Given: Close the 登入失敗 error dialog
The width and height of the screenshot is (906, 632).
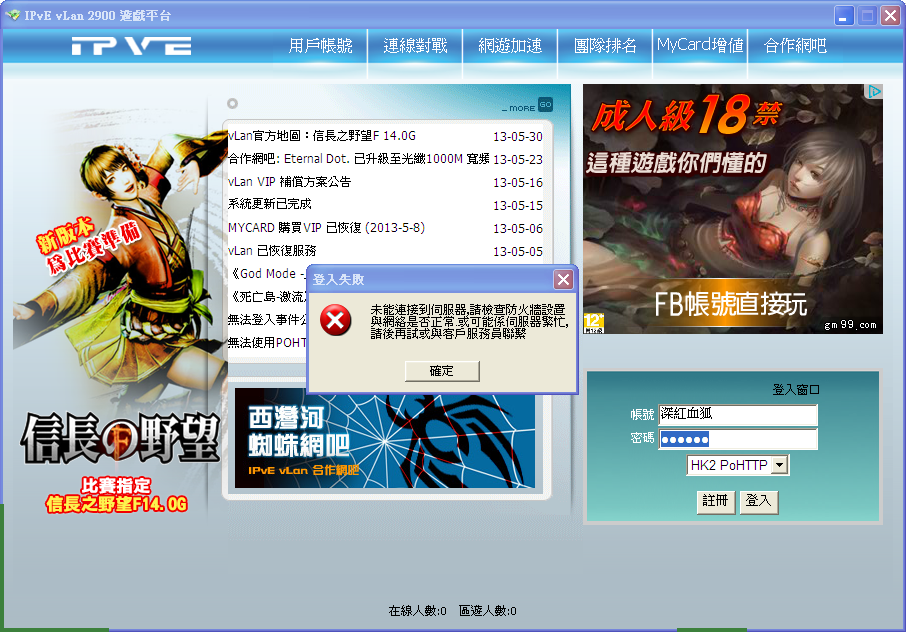Looking at the screenshot, I should tap(563, 280).
